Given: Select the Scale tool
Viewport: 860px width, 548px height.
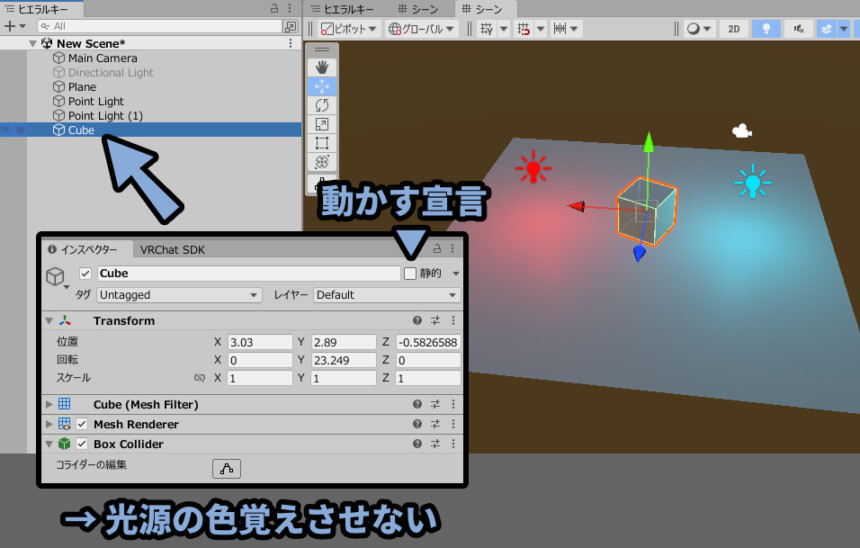Looking at the screenshot, I should pos(322,125).
